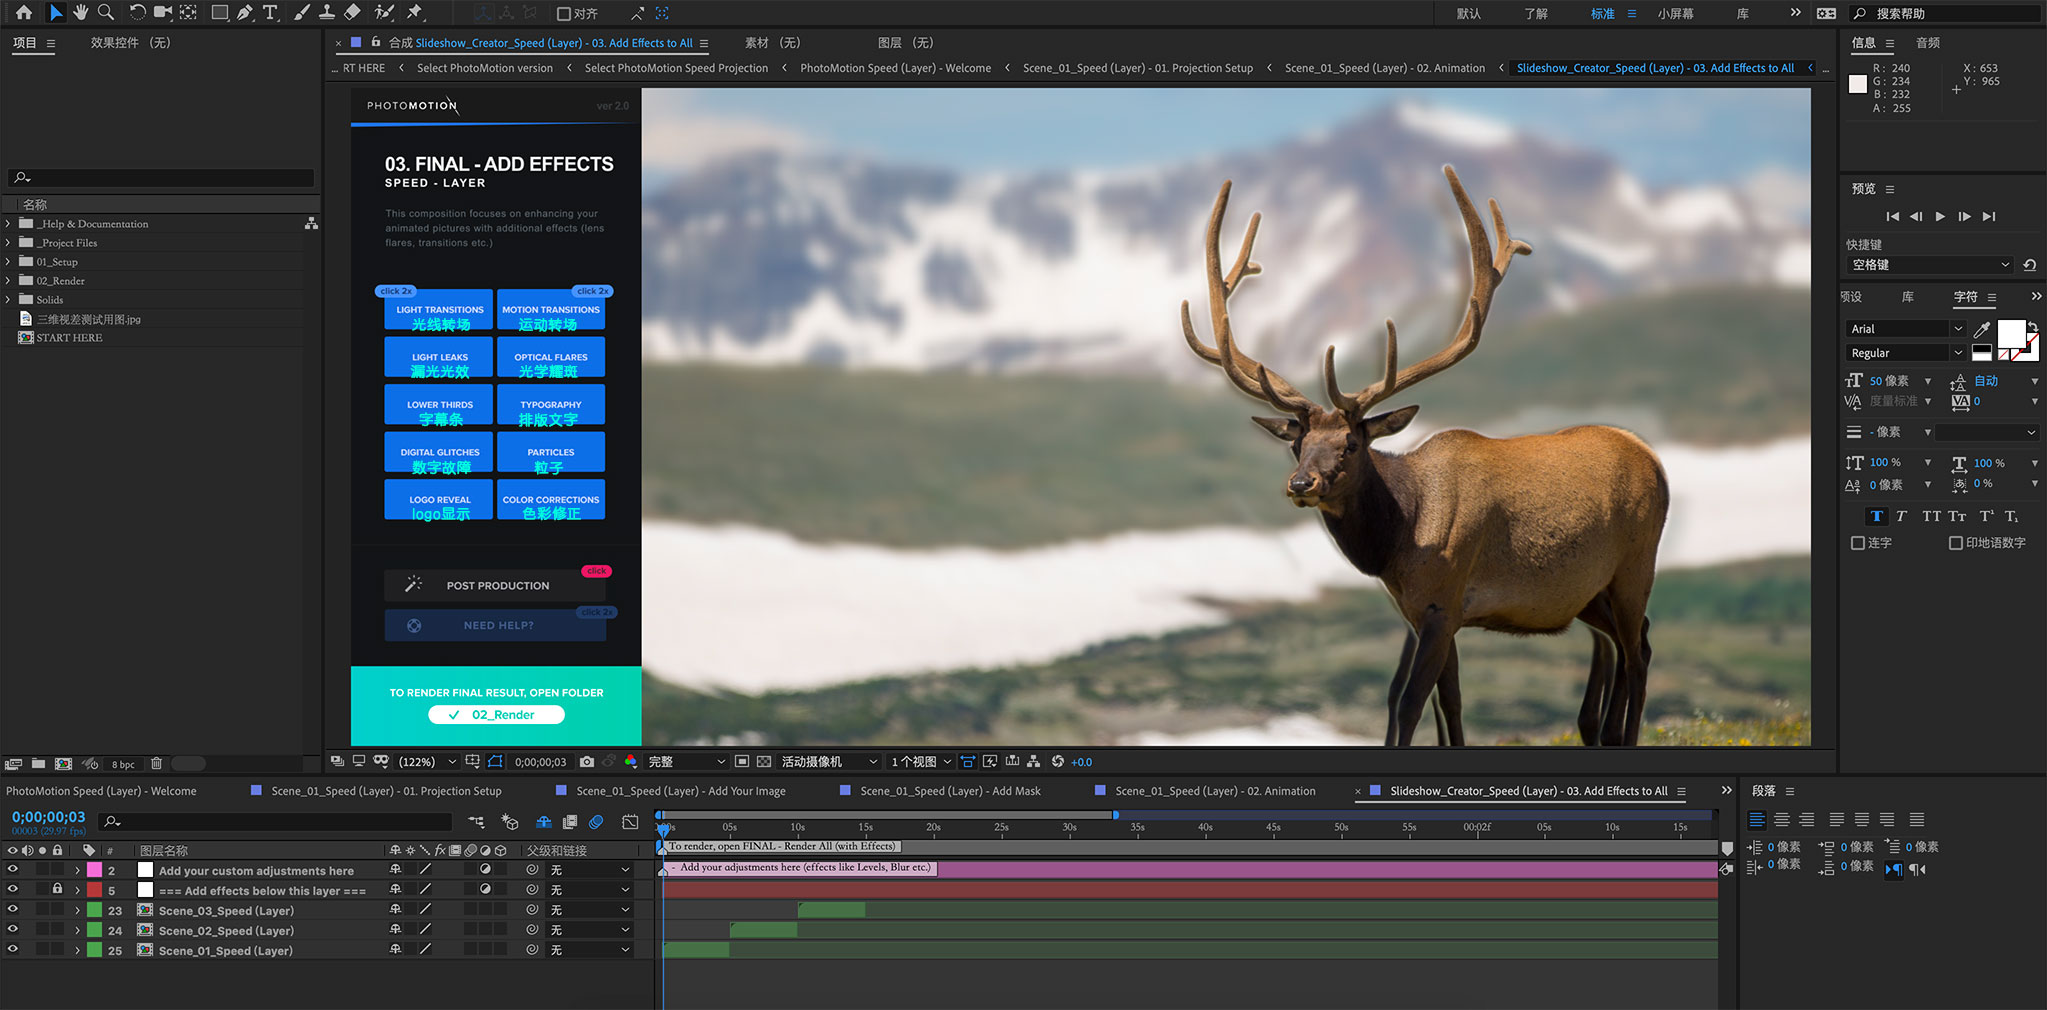The width and height of the screenshot is (2047, 1010).
Task: Take a snapshot with the camera icon
Action: pyautogui.click(x=587, y=762)
